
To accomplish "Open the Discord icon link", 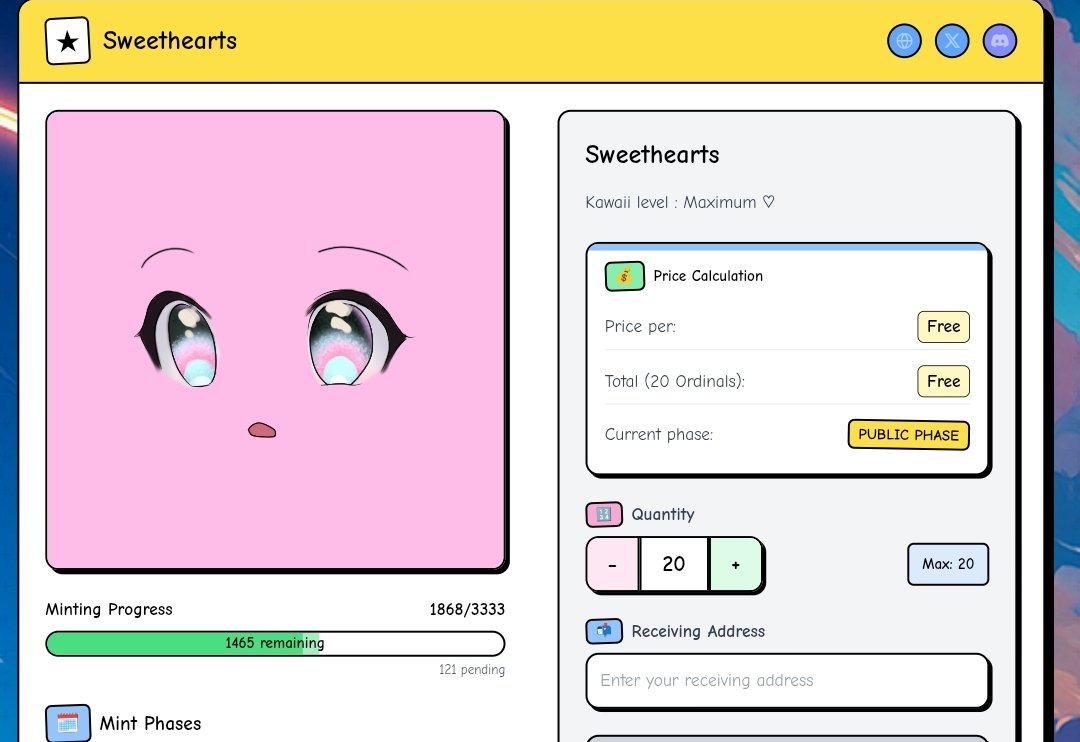I will click(x=999, y=41).
